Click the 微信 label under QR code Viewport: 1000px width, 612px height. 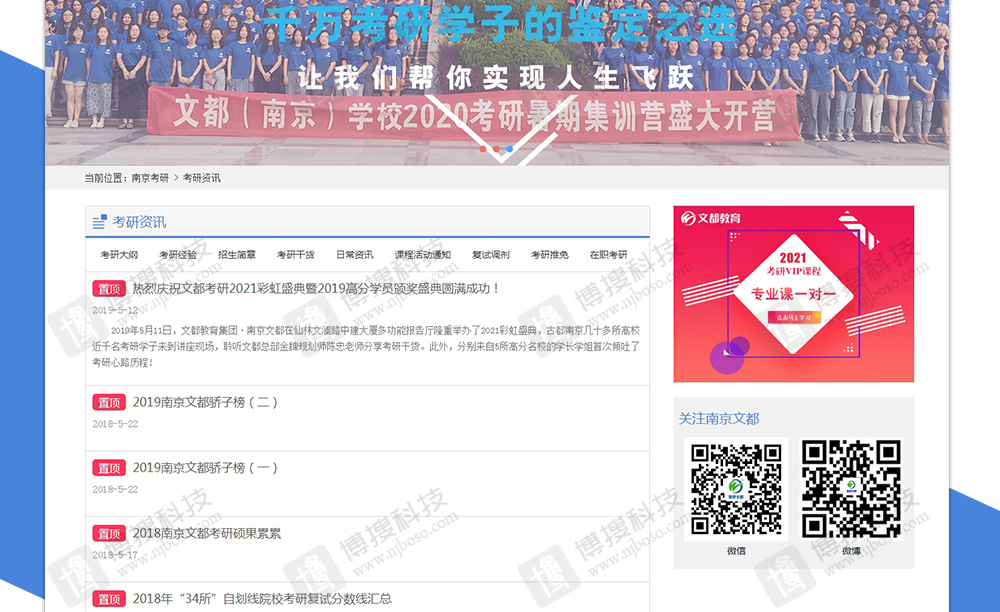point(736,551)
